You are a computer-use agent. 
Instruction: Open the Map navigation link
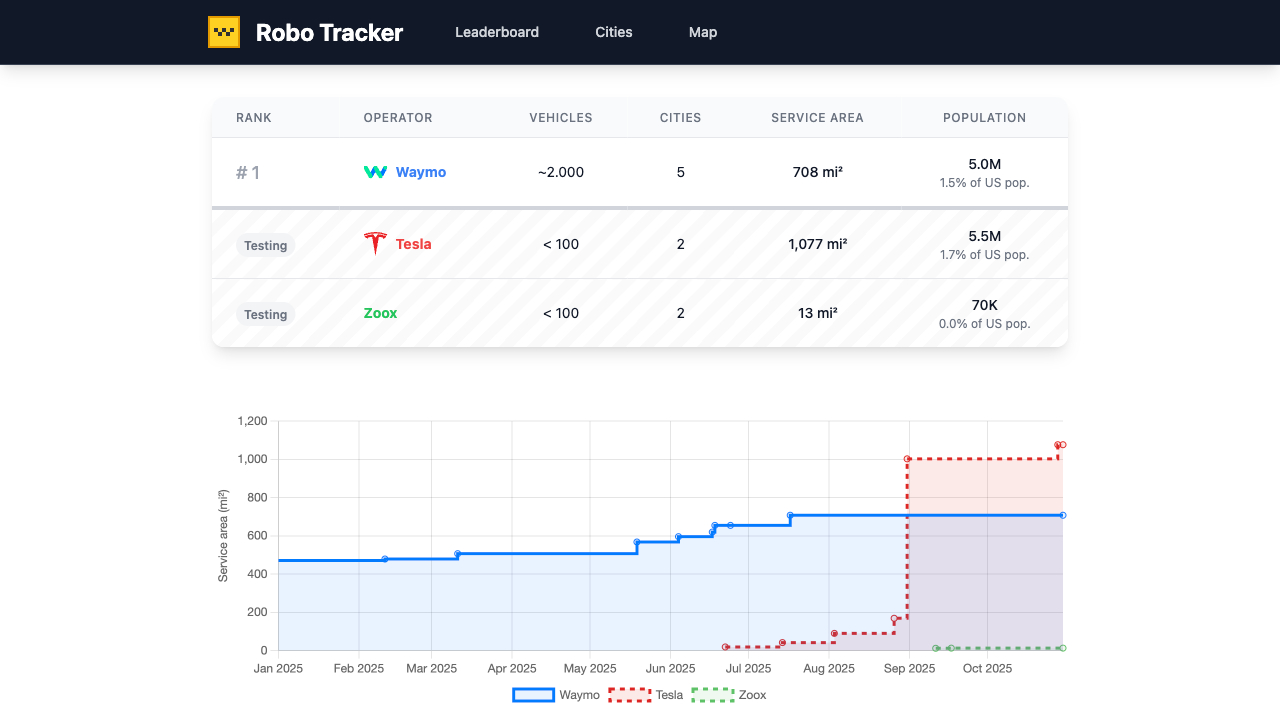tap(703, 32)
